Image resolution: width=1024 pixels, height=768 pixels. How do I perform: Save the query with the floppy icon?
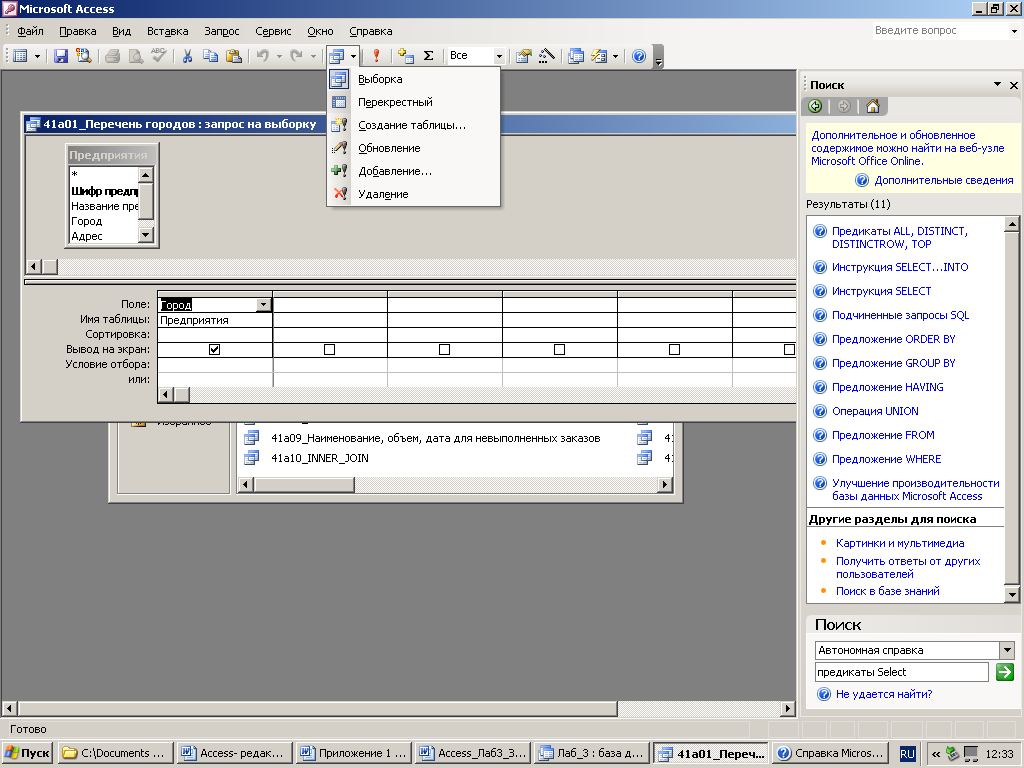[x=61, y=56]
